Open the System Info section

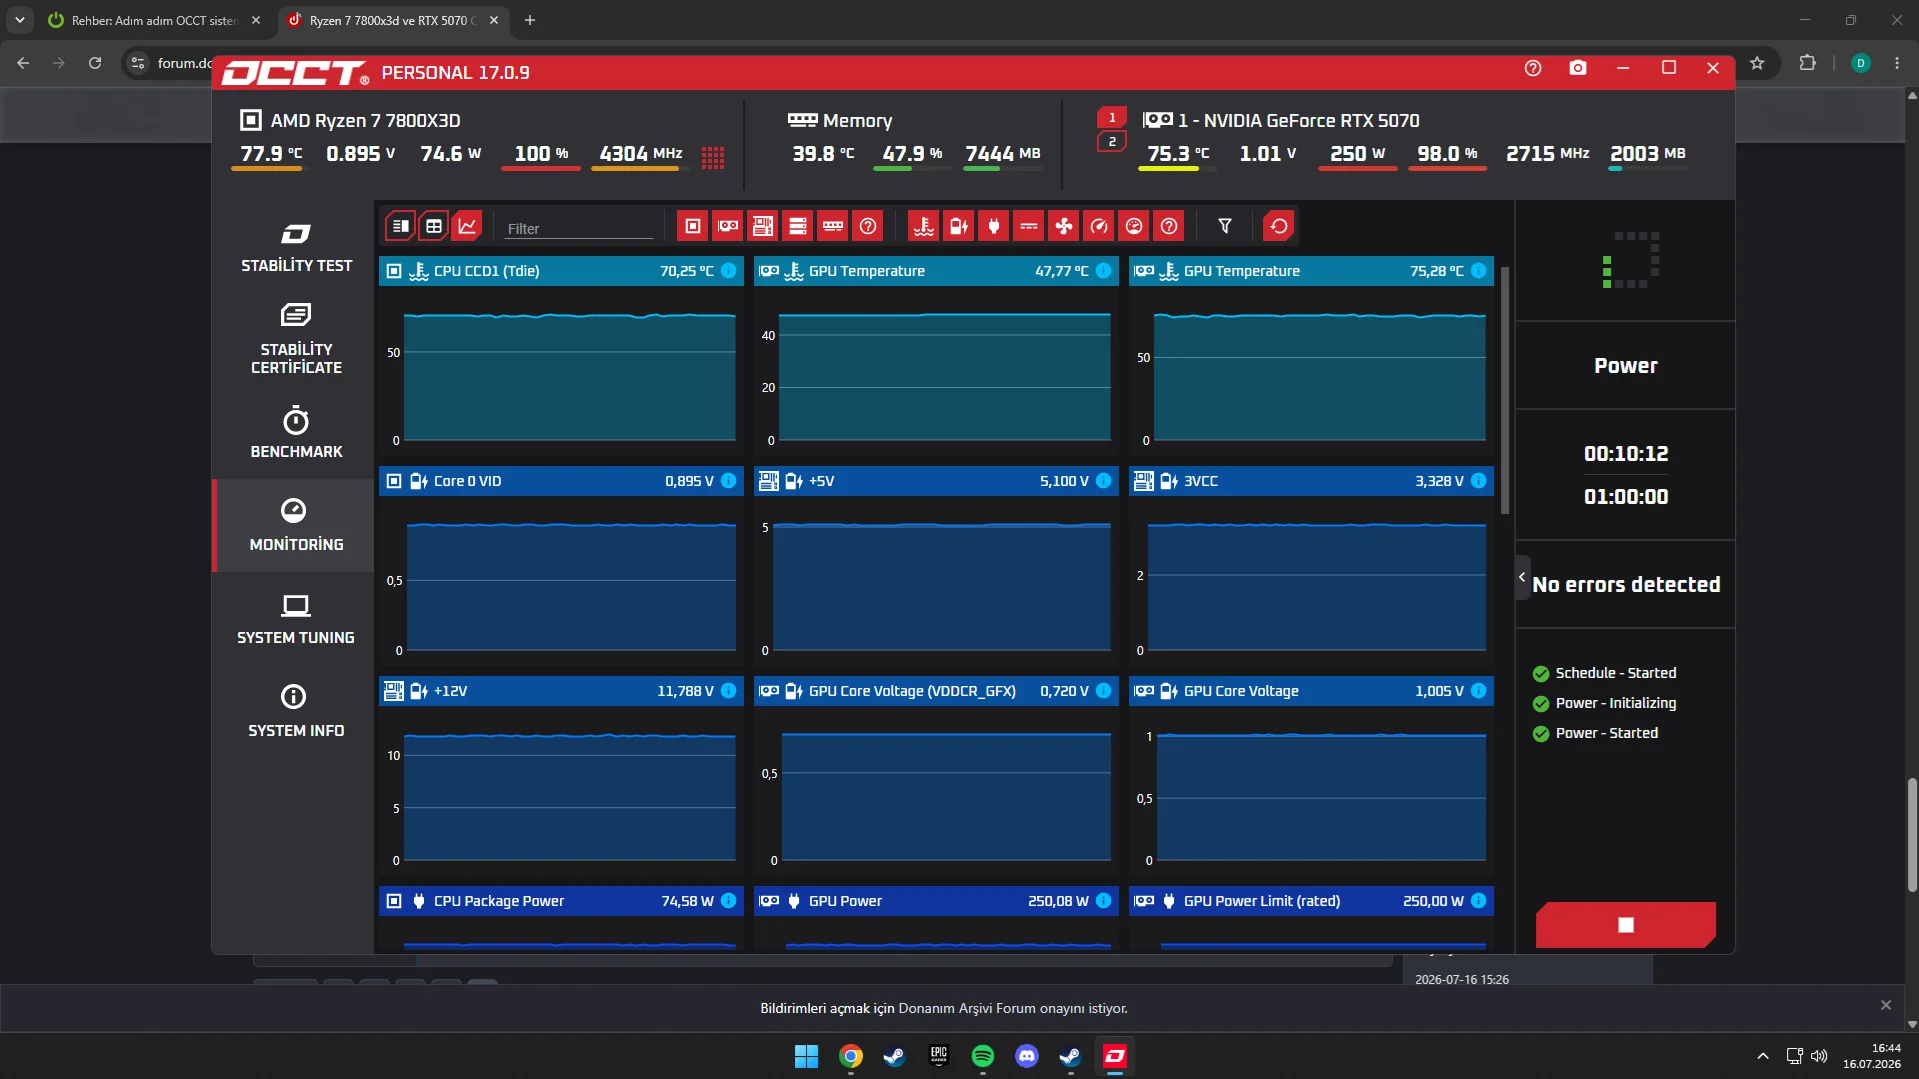[x=296, y=711]
